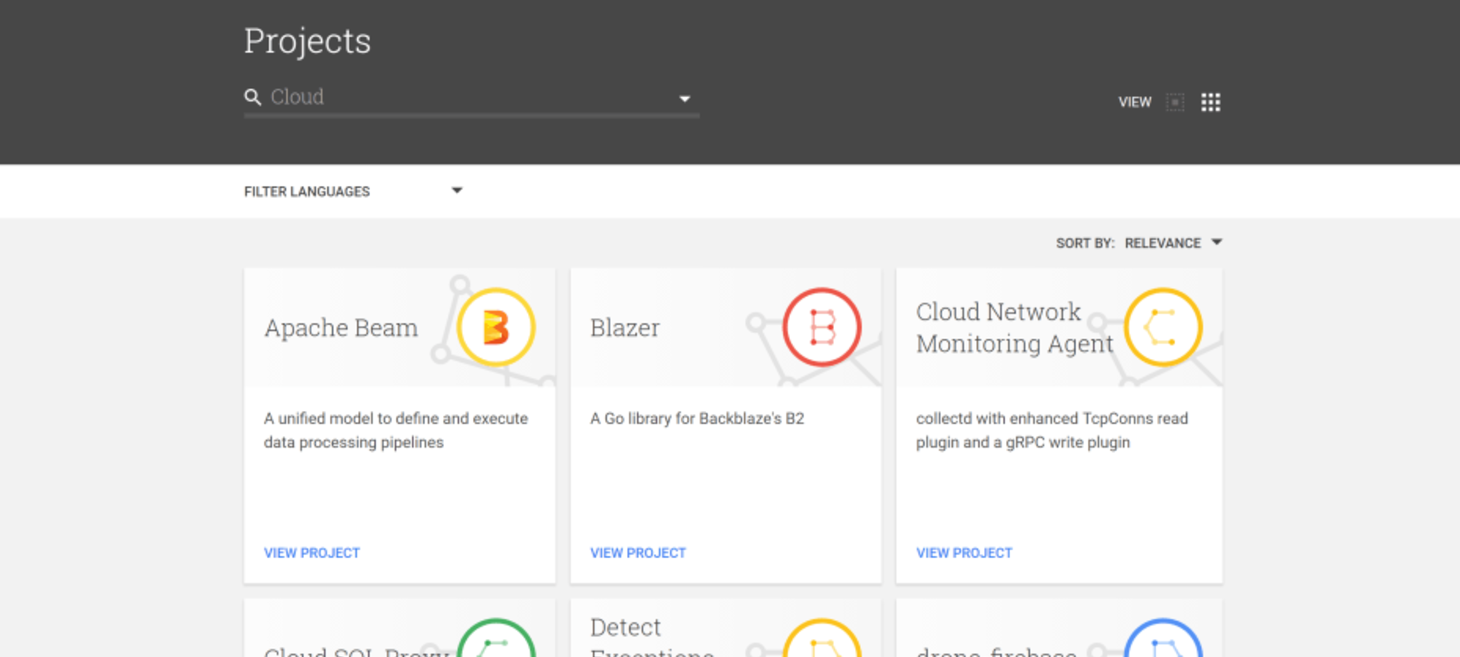
Task: View the Blazer project
Action: (638, 553)
